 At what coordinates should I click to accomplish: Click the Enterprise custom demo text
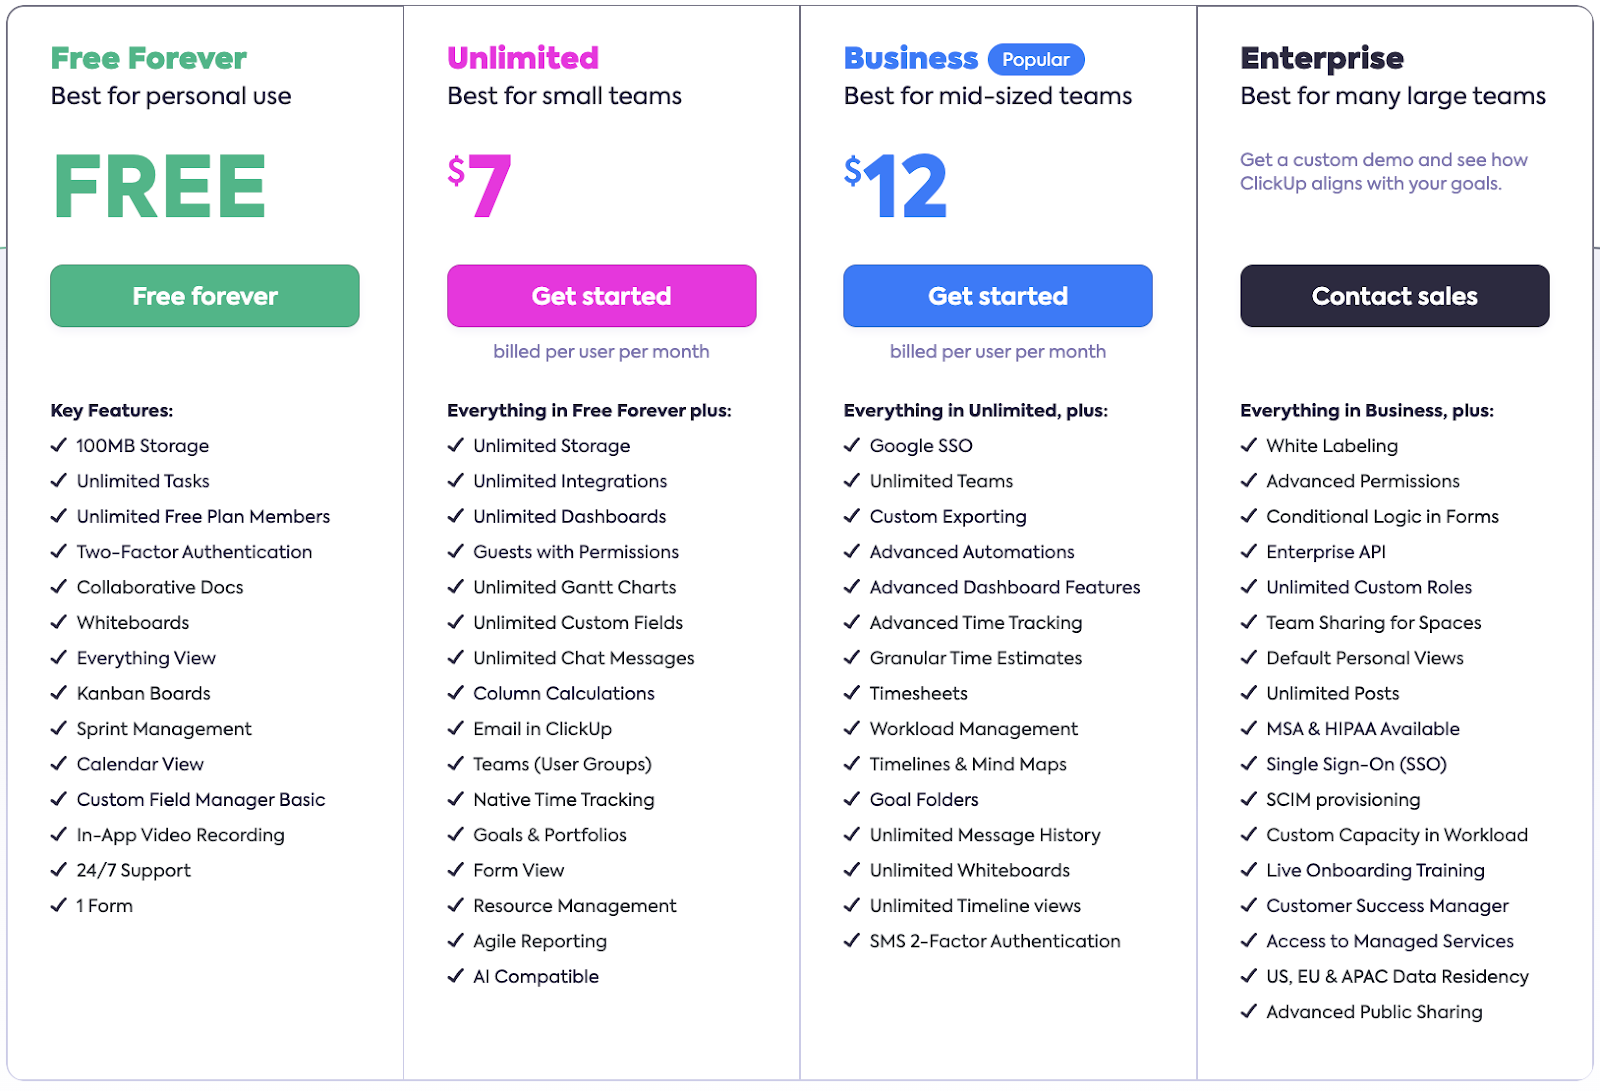click(x=1383, y=172)
